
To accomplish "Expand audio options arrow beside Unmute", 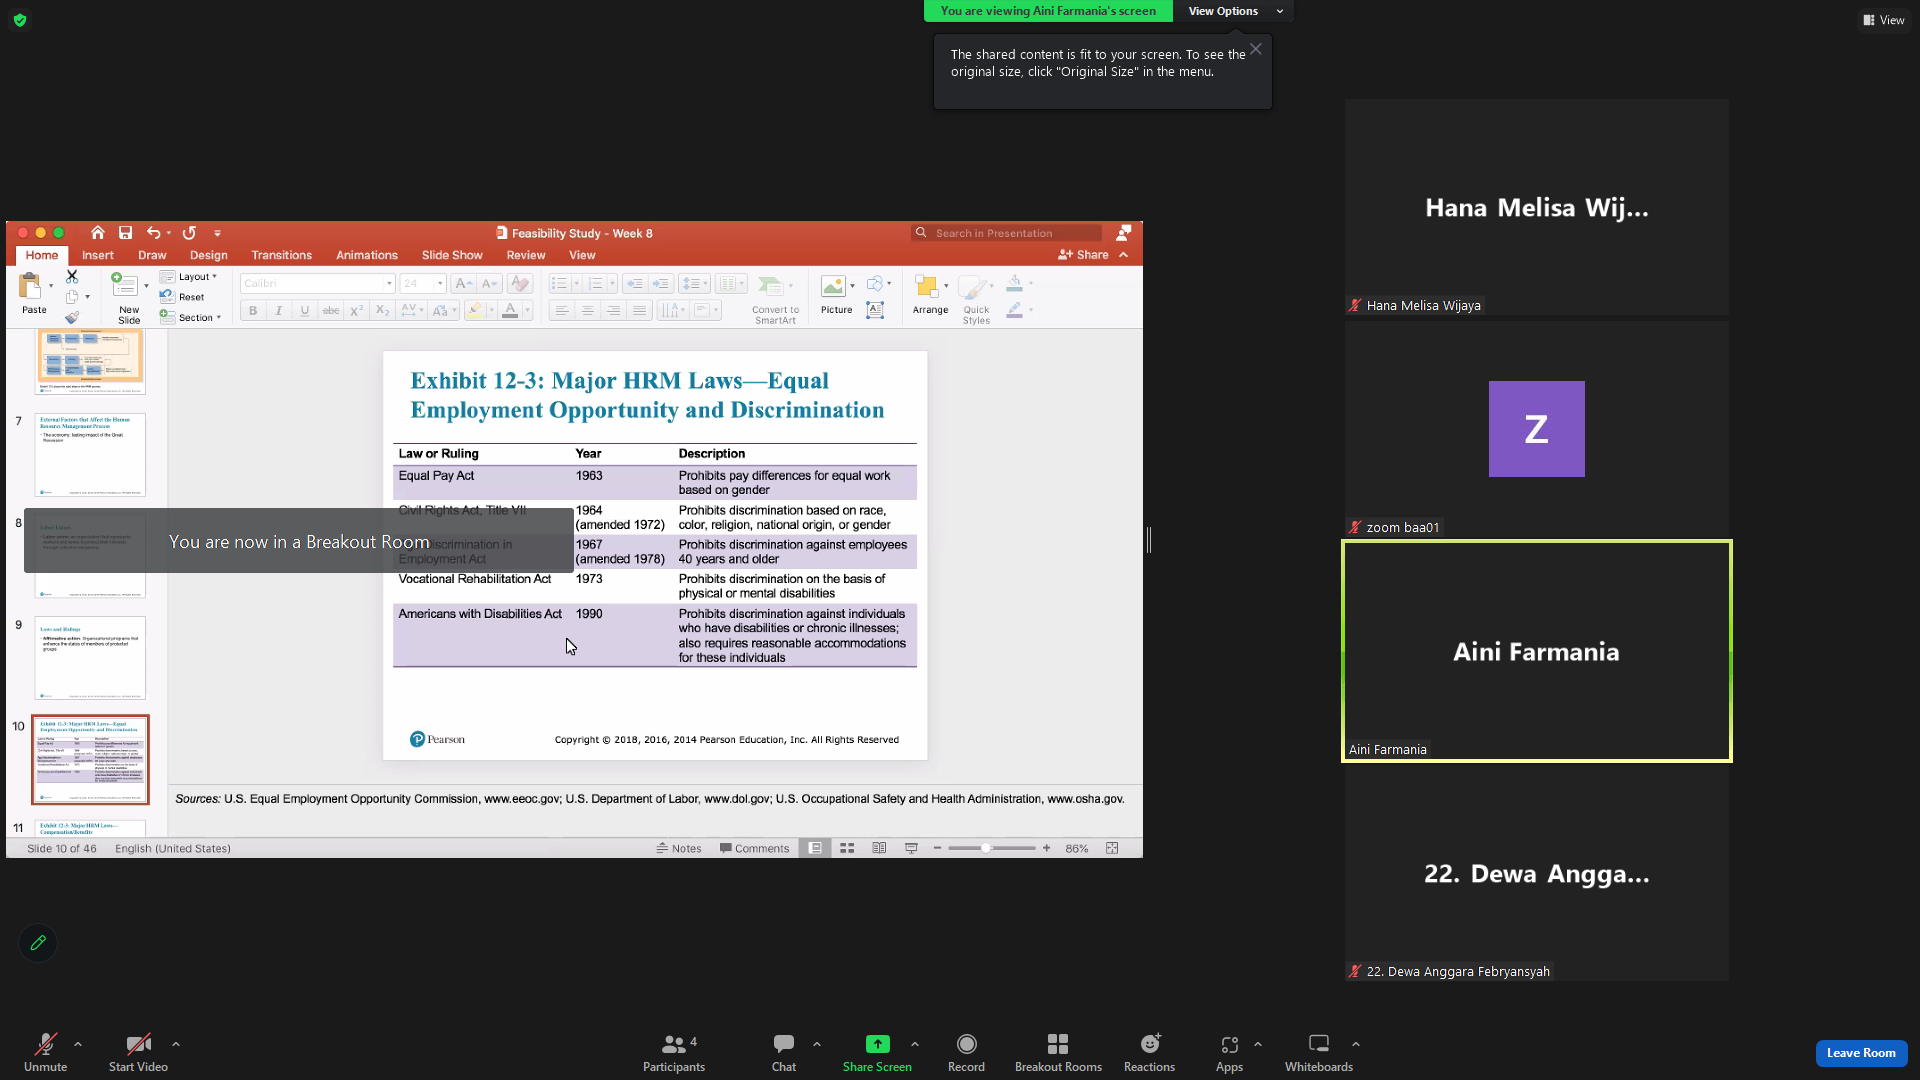I will 78,1044.
